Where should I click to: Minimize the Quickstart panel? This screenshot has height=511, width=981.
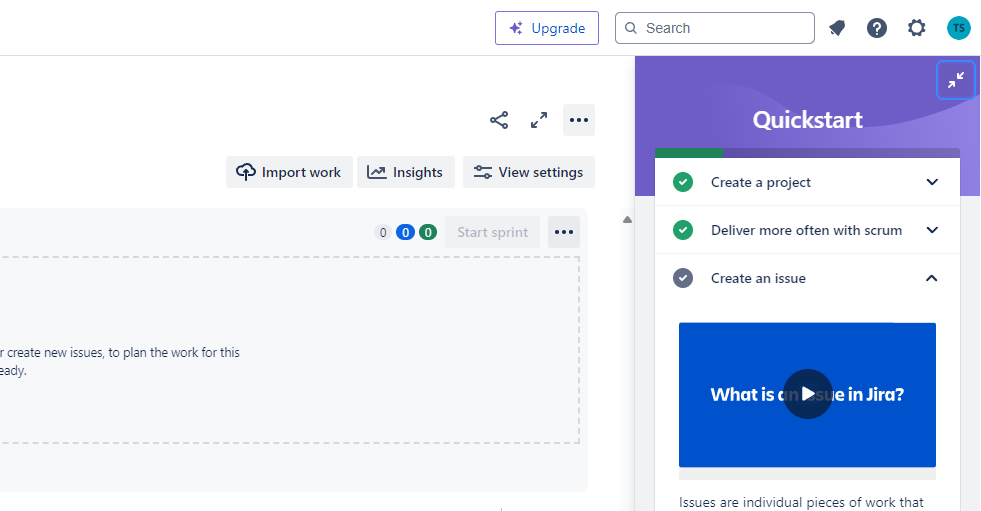(x=955, y=80)
